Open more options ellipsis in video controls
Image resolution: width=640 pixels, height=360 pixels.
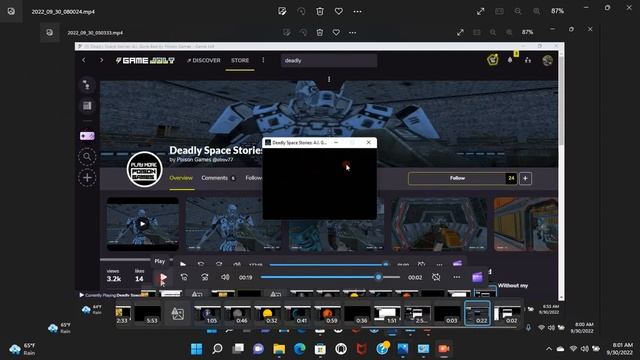pyautogui.click(x=457, y=278)
